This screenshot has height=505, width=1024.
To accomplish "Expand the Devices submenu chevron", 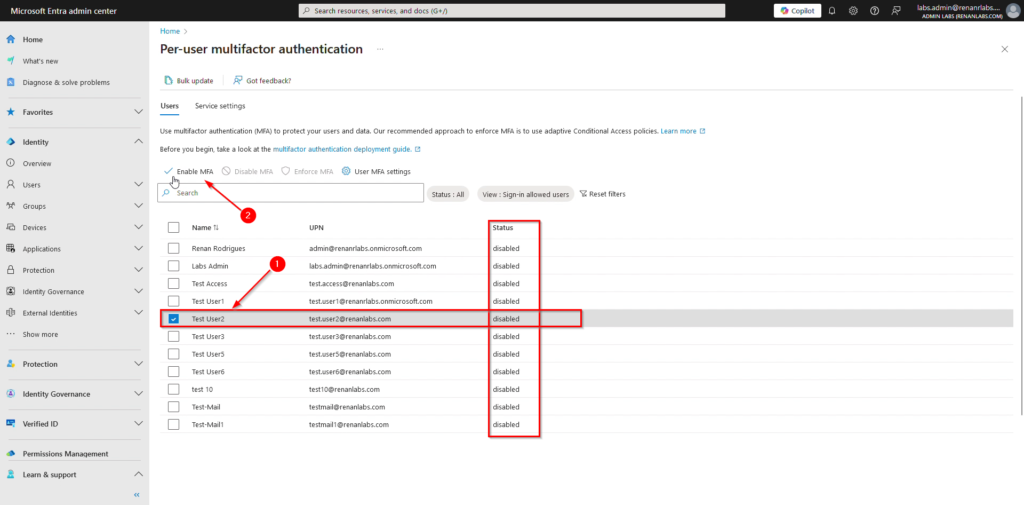I will (138, 227).
